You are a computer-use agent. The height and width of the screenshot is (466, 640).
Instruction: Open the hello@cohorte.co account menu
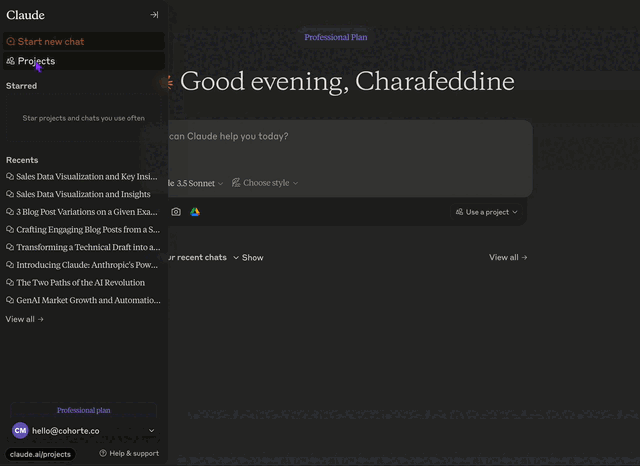coord(84,430)
